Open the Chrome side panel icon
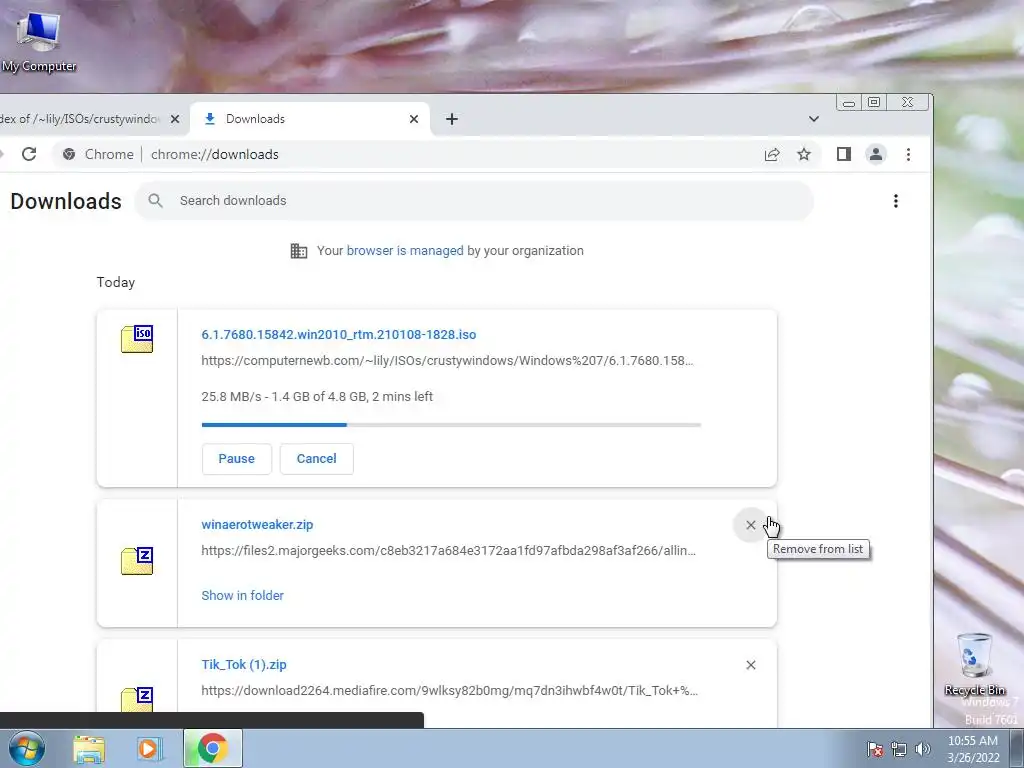Image resolution: width=1024 pixels, height=768 pixels. pos(844,154)
